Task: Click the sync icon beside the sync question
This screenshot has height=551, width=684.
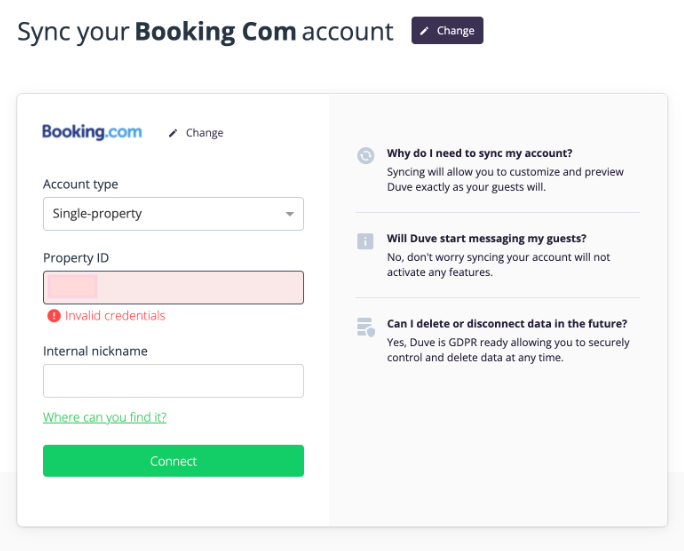Action: click(x=366, y=155)
